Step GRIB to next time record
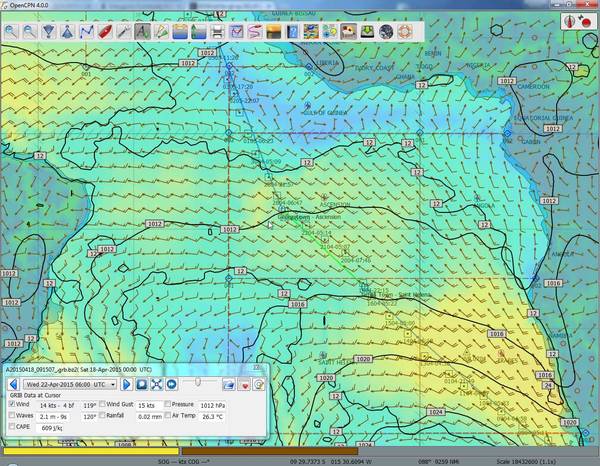Viewport: 600px width, 466px height. (x=126, y=384)
